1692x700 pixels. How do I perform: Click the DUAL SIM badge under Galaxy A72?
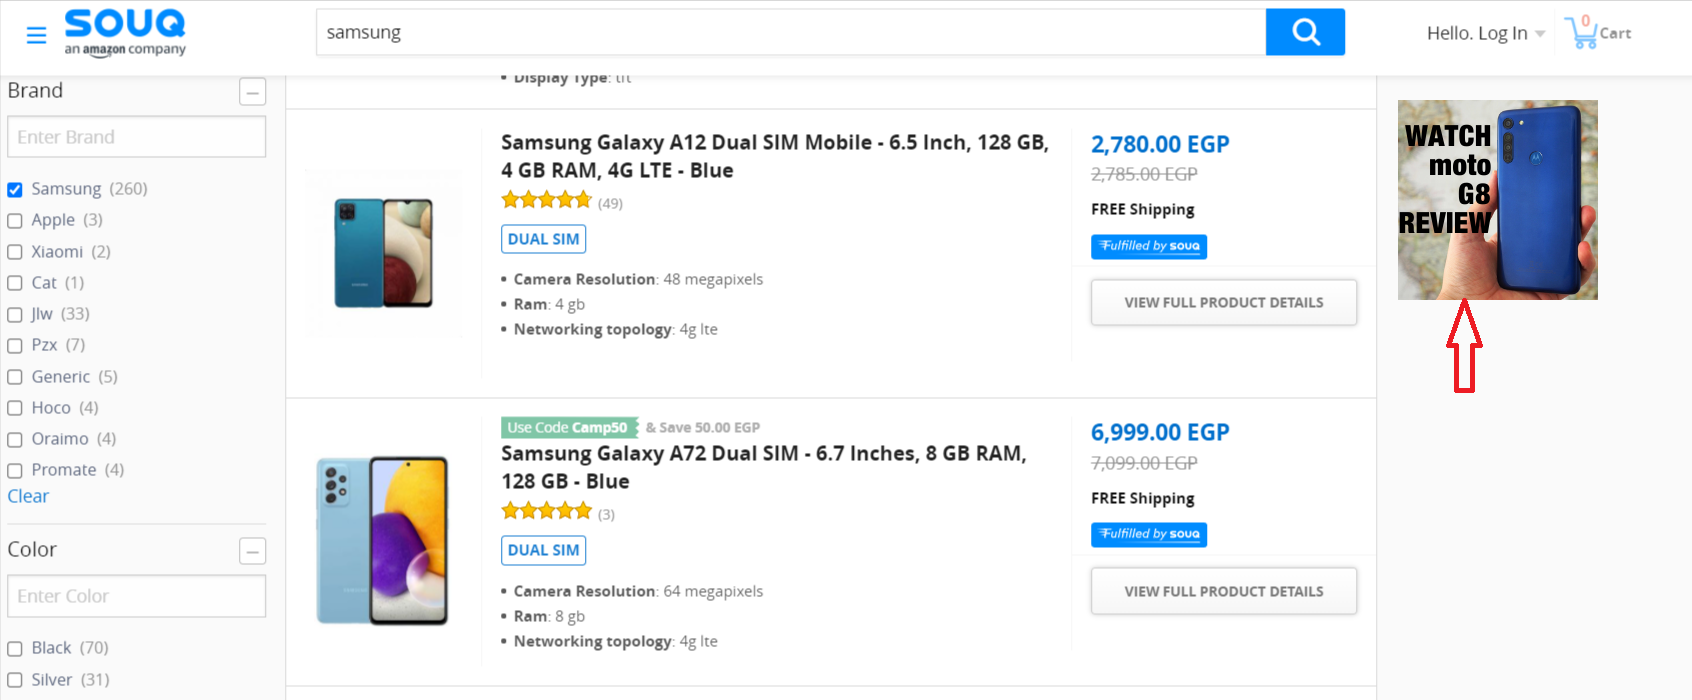pos(543,550)
